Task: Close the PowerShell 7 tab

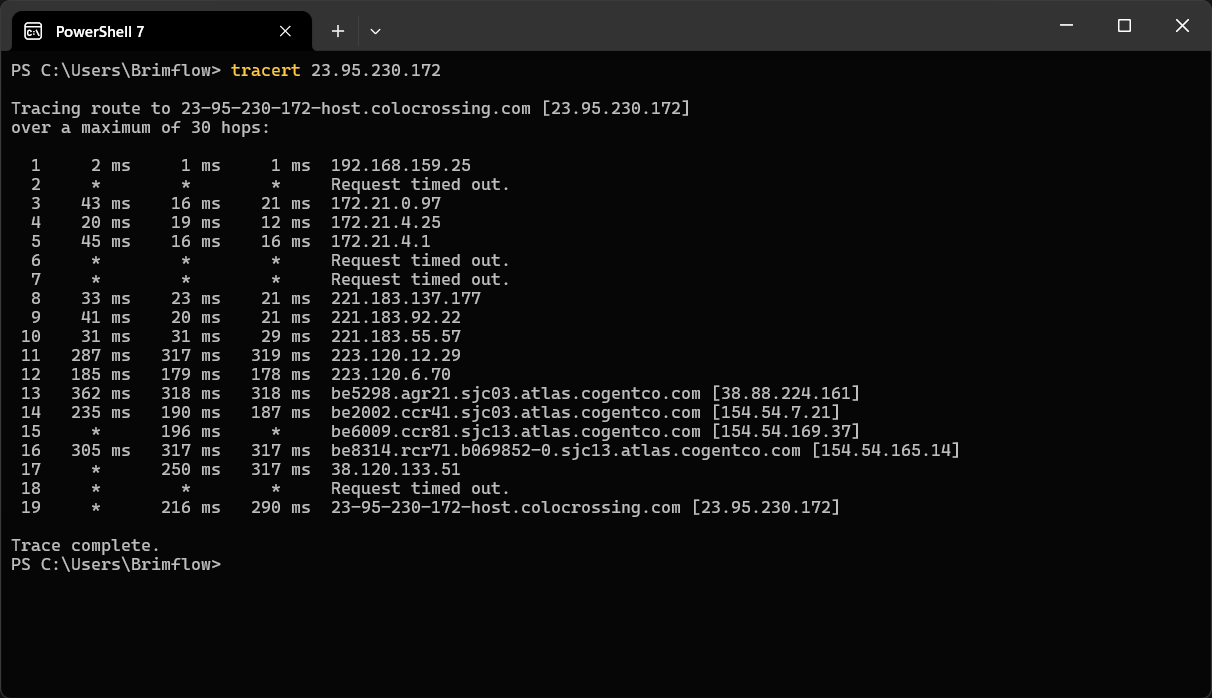Action: [x=285, y=31]
